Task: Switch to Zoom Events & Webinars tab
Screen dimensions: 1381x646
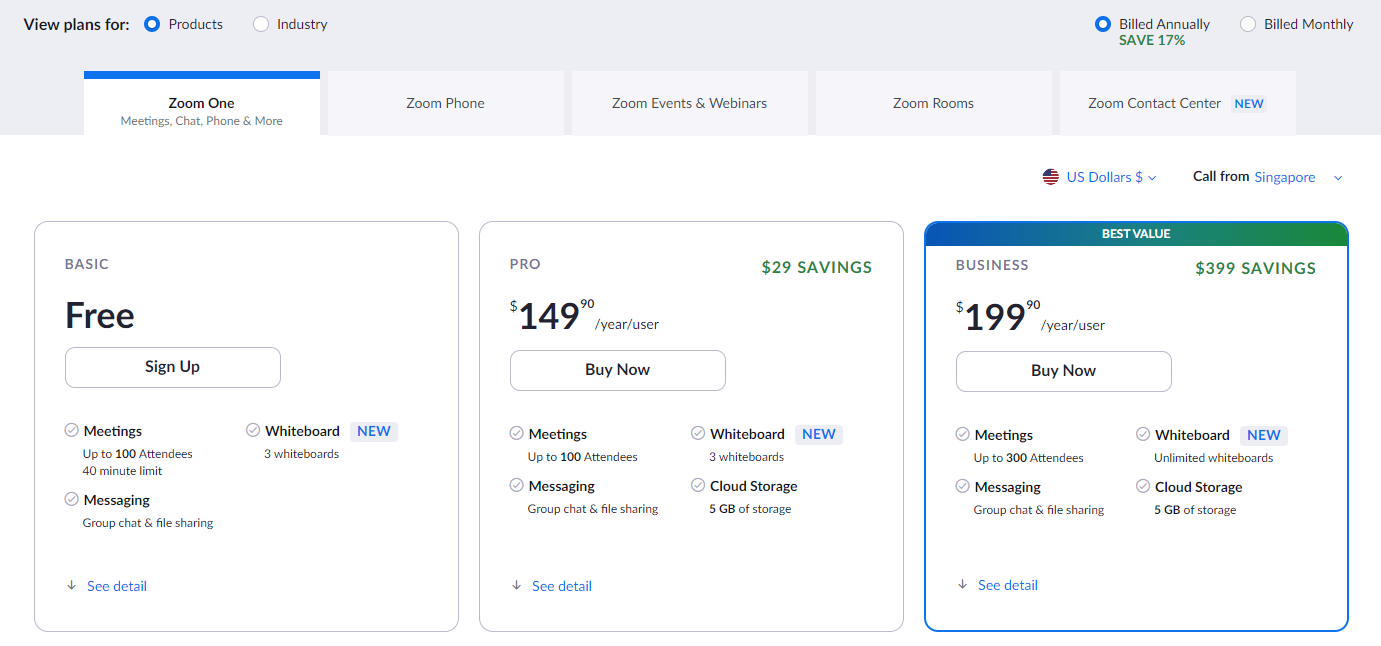Action: [x=690, y=103]
